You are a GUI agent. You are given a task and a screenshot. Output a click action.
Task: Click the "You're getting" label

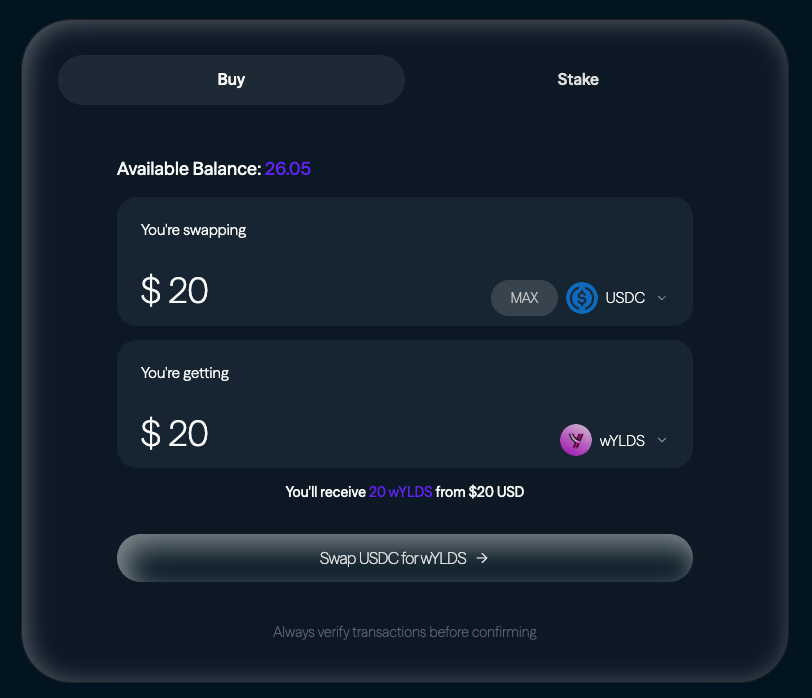pos(185,373)
